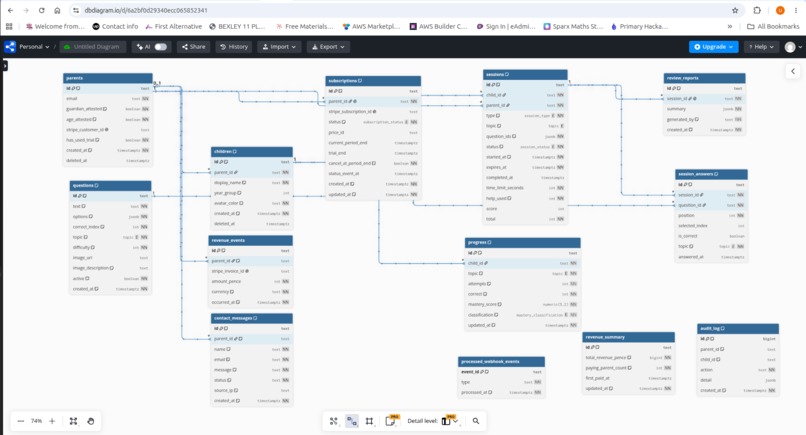Open the First Alternative bookmark
This screenshot has height=435, width=806.
pos(174,26)
